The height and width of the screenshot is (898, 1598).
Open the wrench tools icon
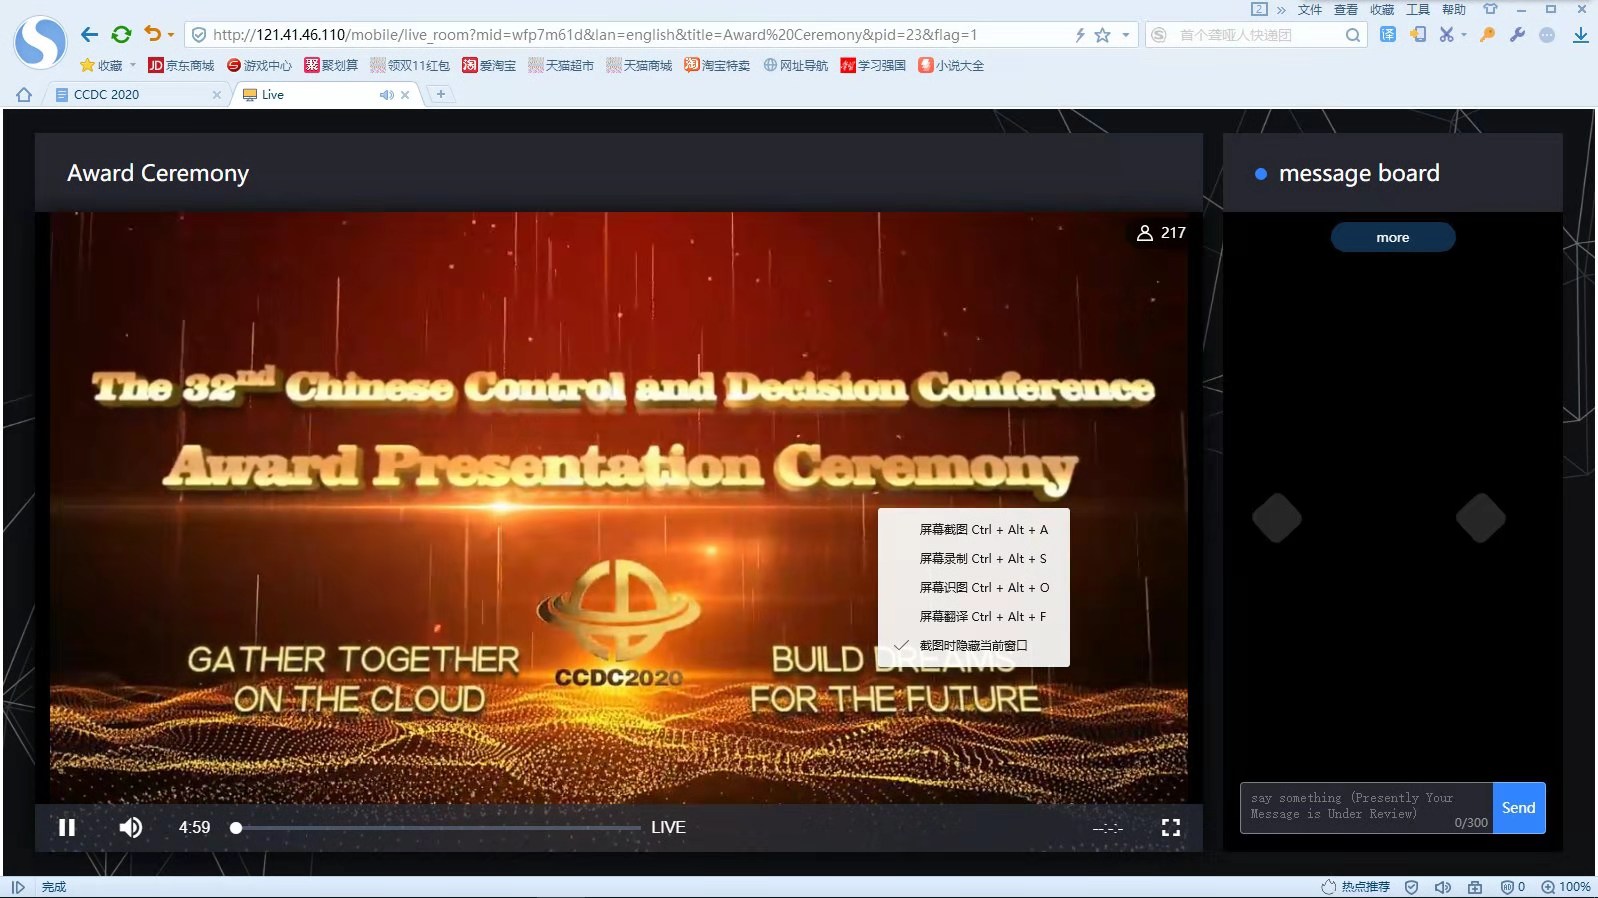tap(1517, 35)
